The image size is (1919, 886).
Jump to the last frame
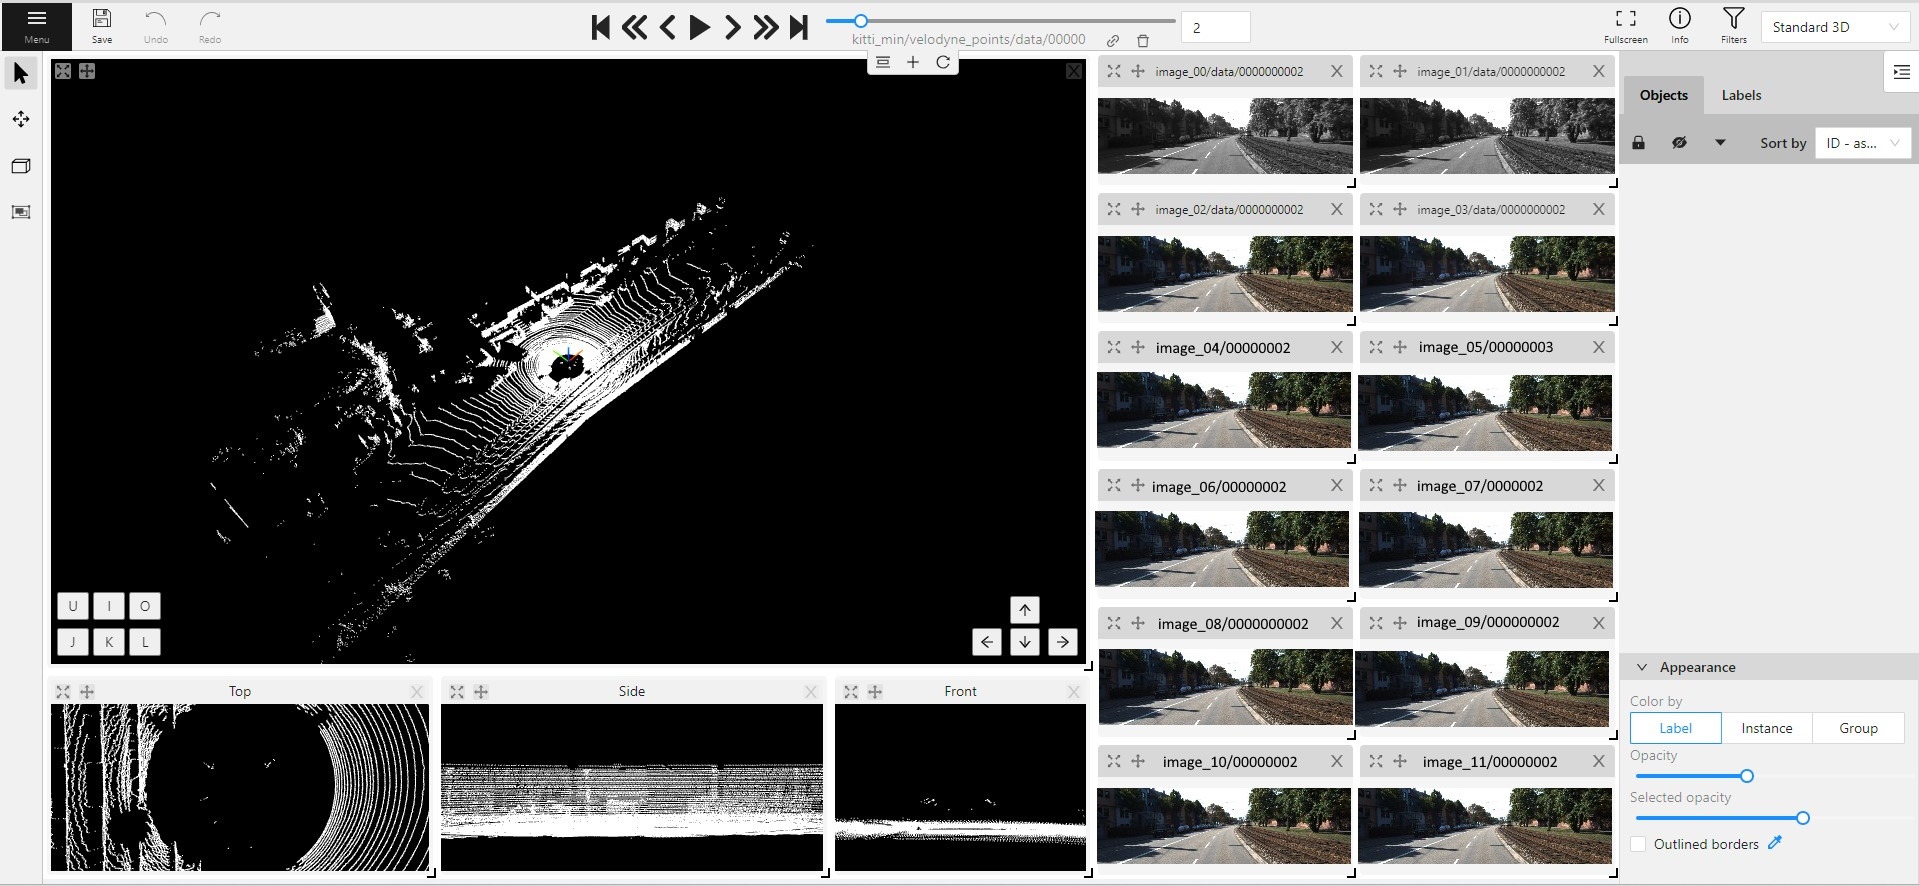799,27
